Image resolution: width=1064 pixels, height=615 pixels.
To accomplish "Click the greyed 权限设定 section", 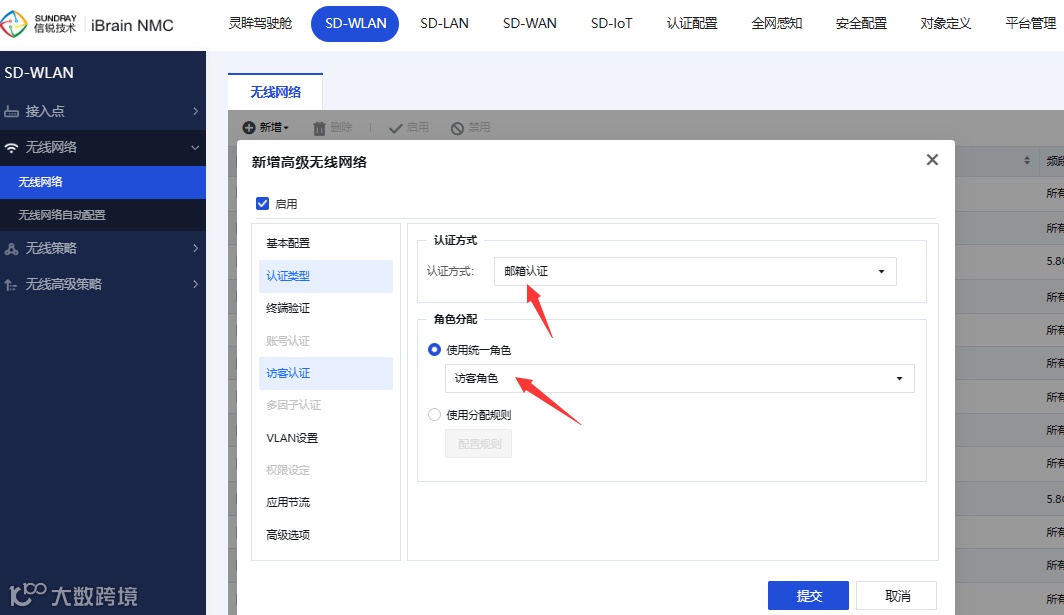I will [x=326, y=470].
